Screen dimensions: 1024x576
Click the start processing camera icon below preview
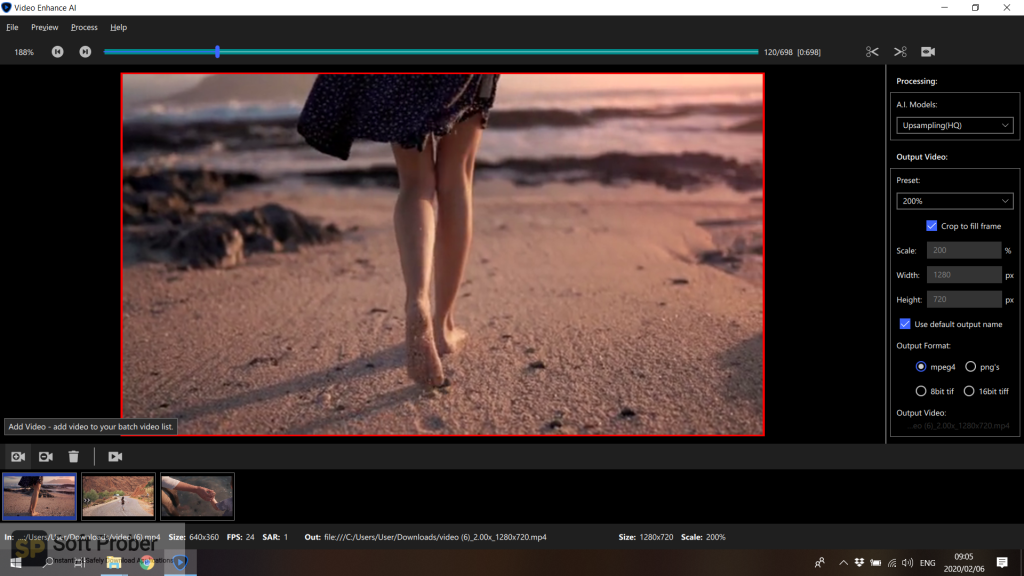point(115,457)
